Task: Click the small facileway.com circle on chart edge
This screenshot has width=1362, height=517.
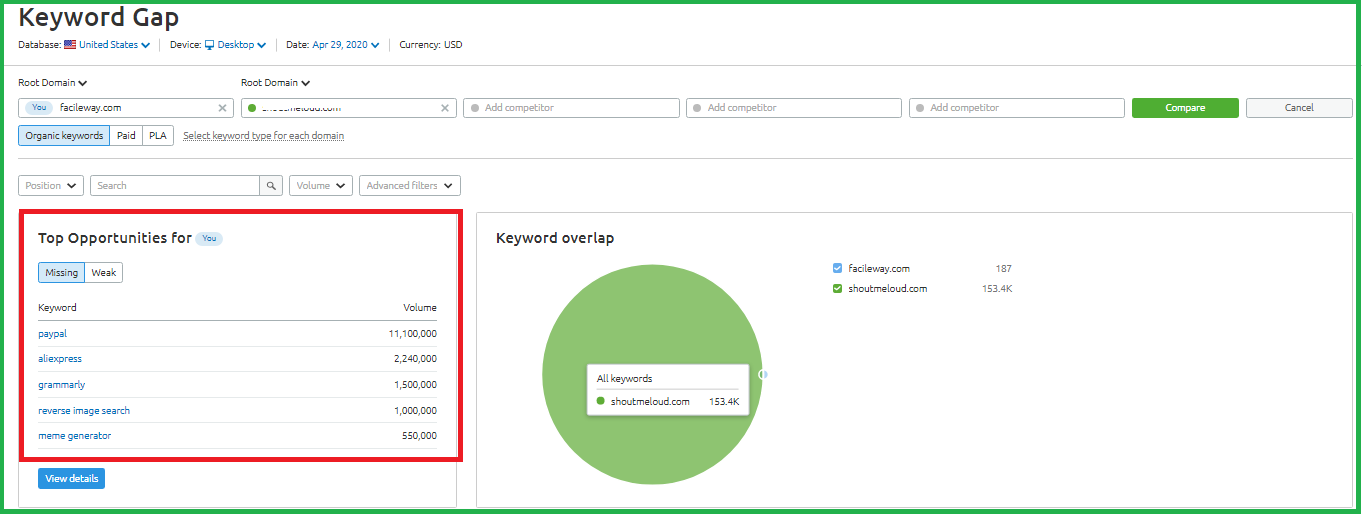Action: [x=764, y=375]
